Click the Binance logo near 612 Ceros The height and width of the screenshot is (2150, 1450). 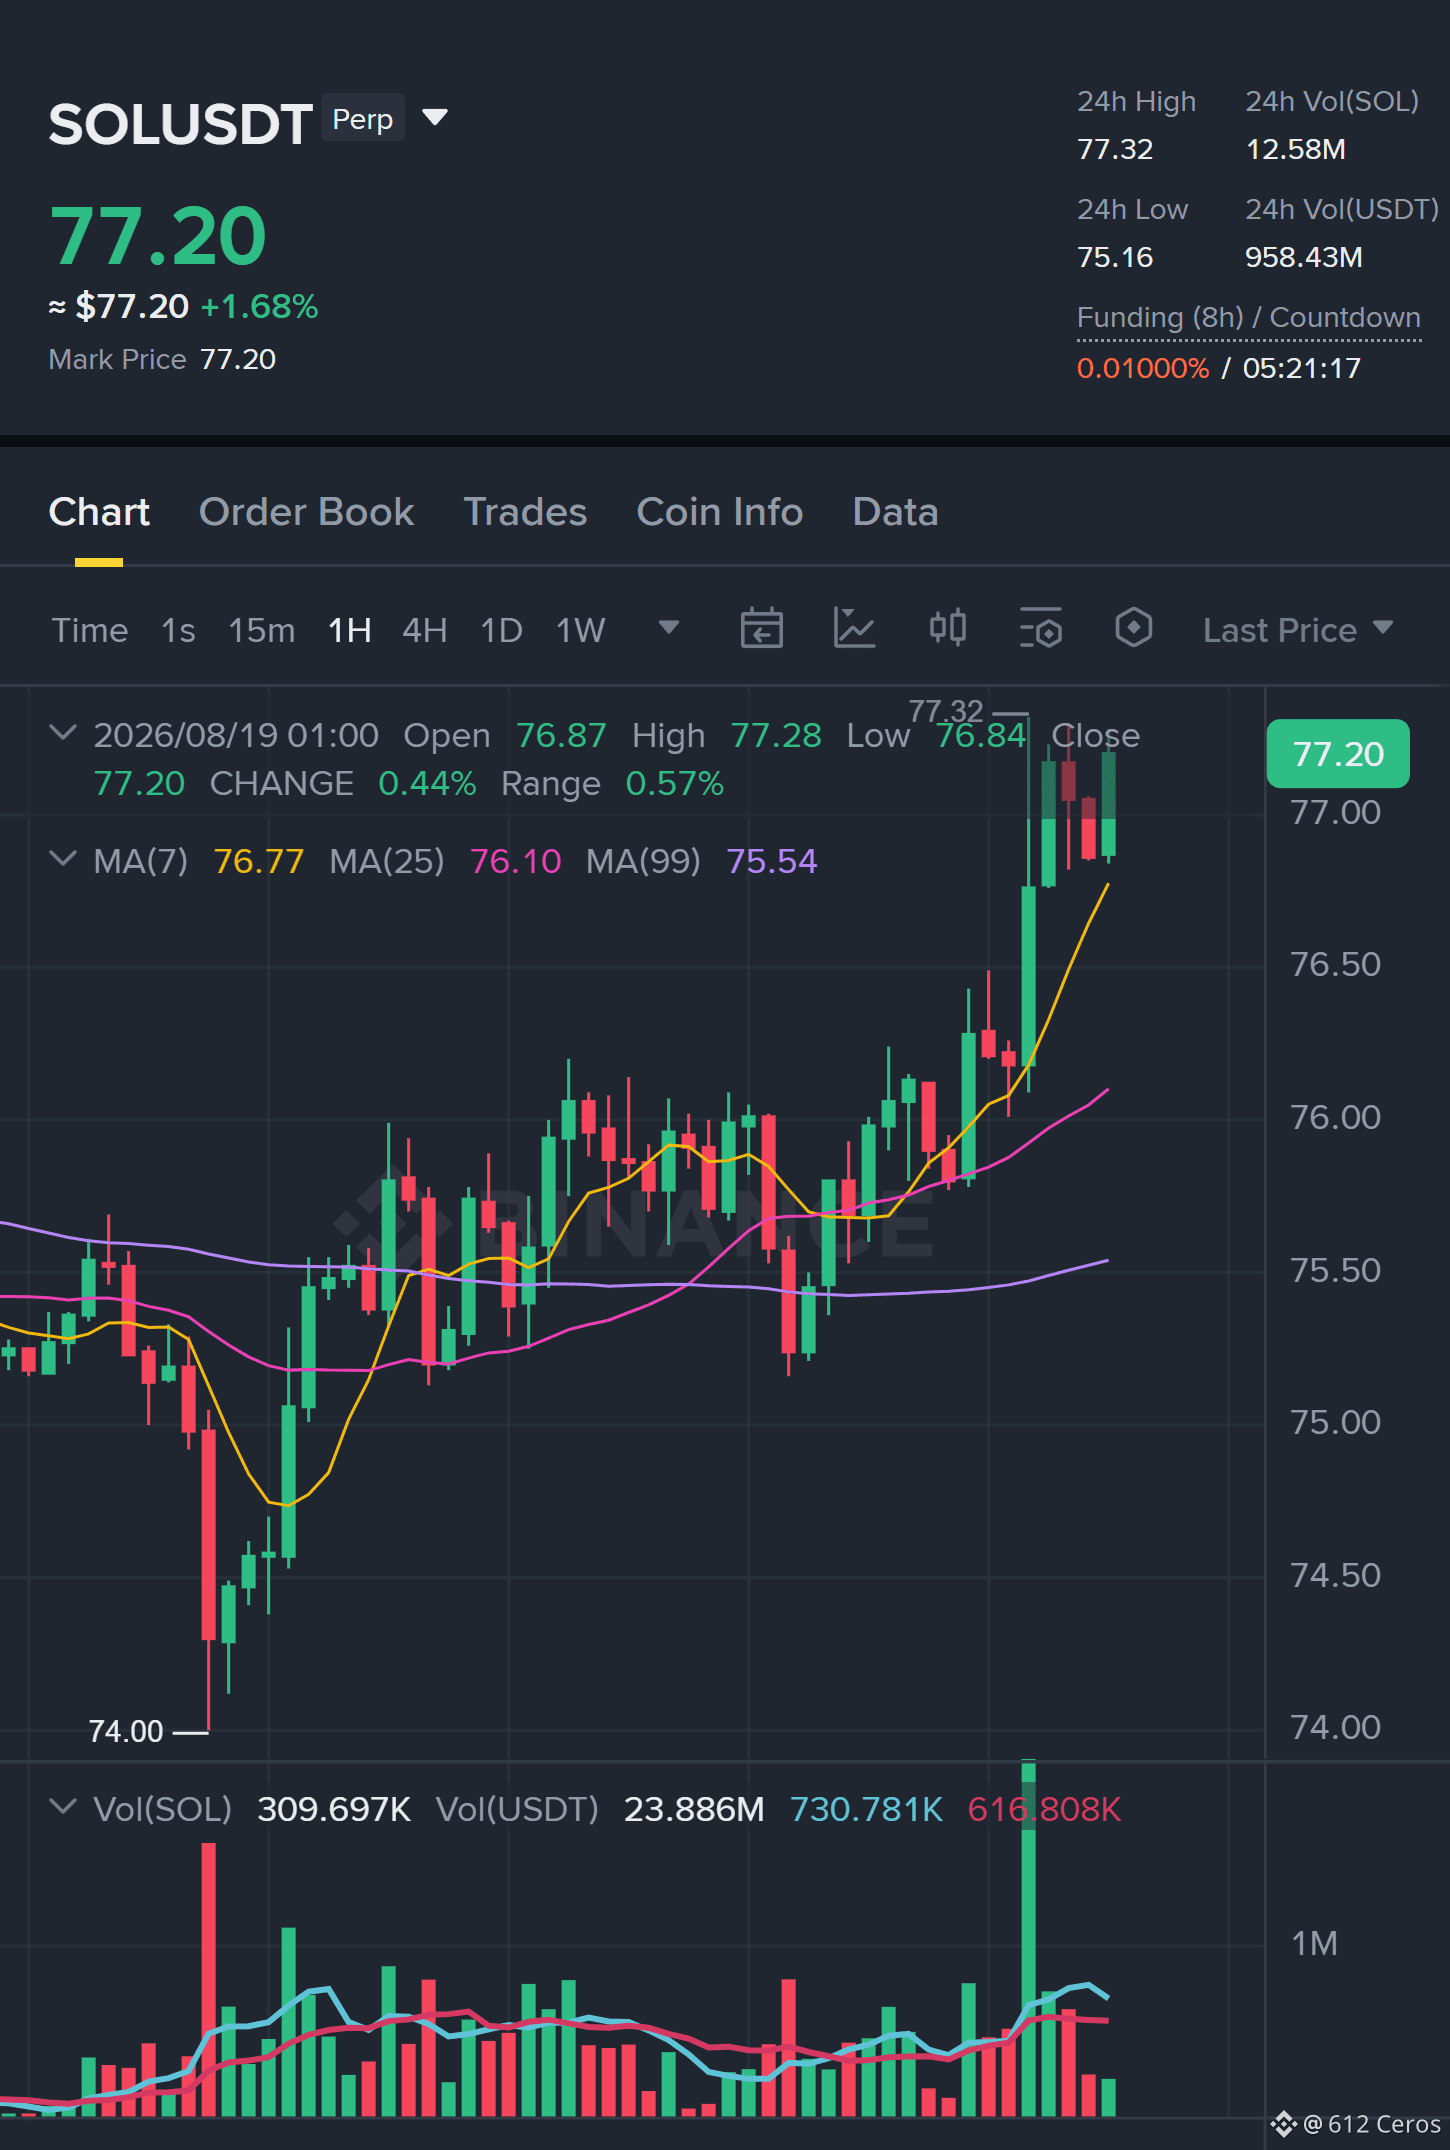point(1283,2124)
